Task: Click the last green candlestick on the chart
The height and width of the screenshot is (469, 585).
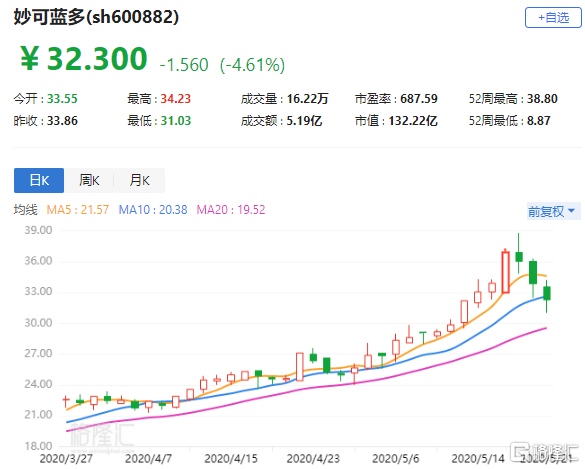Action: tap(547, 293)
